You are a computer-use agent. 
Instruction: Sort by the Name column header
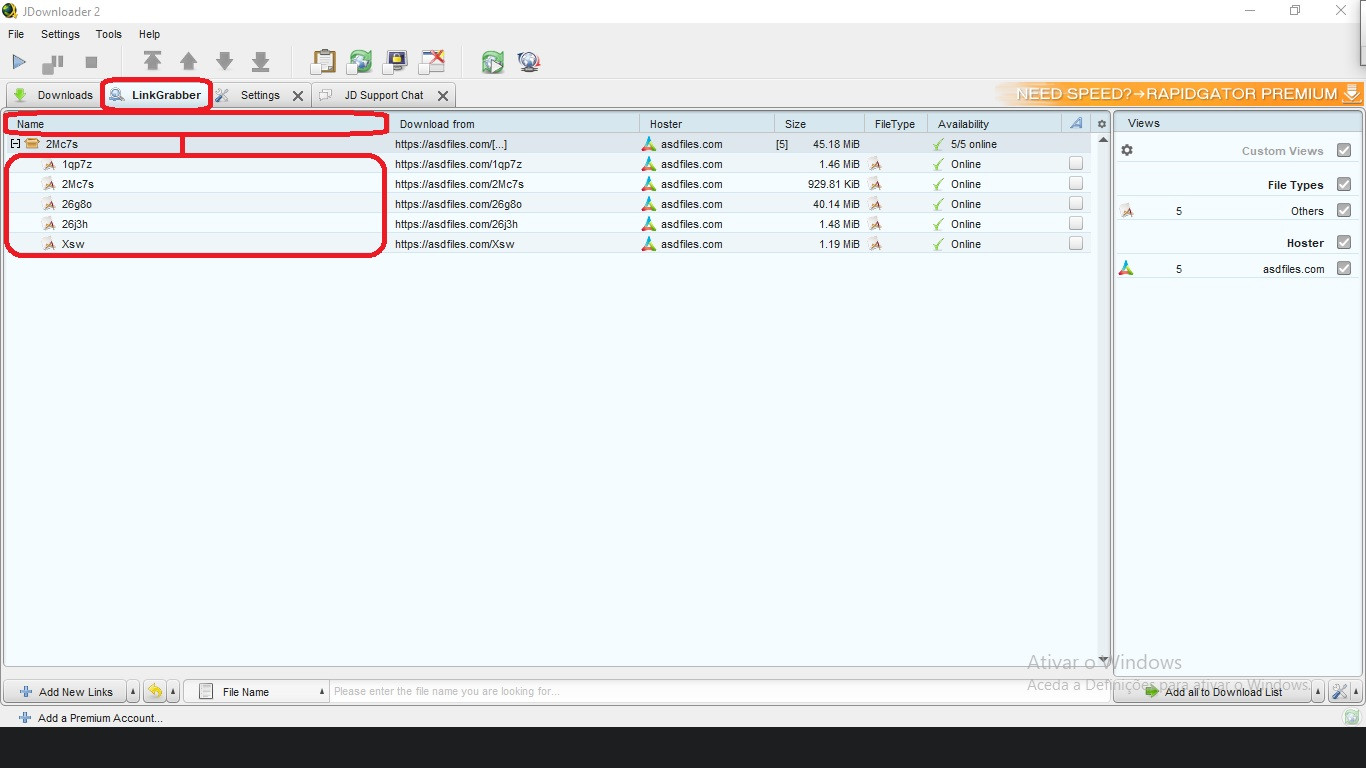(196, 124)
